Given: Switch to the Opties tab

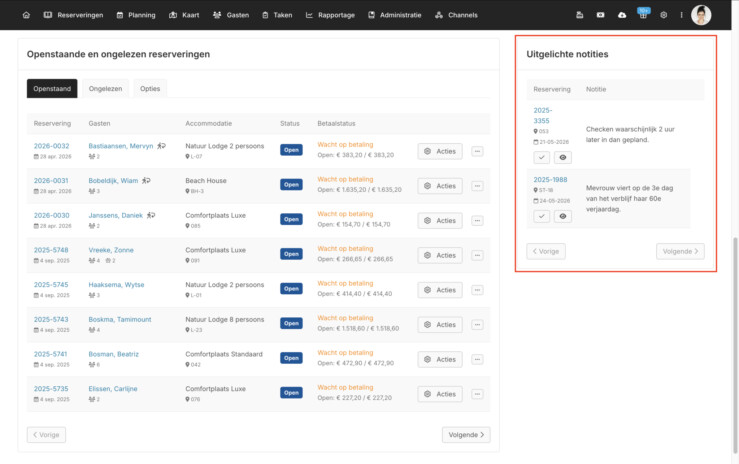Looking at the screenshot, I should tap(150, 89).
